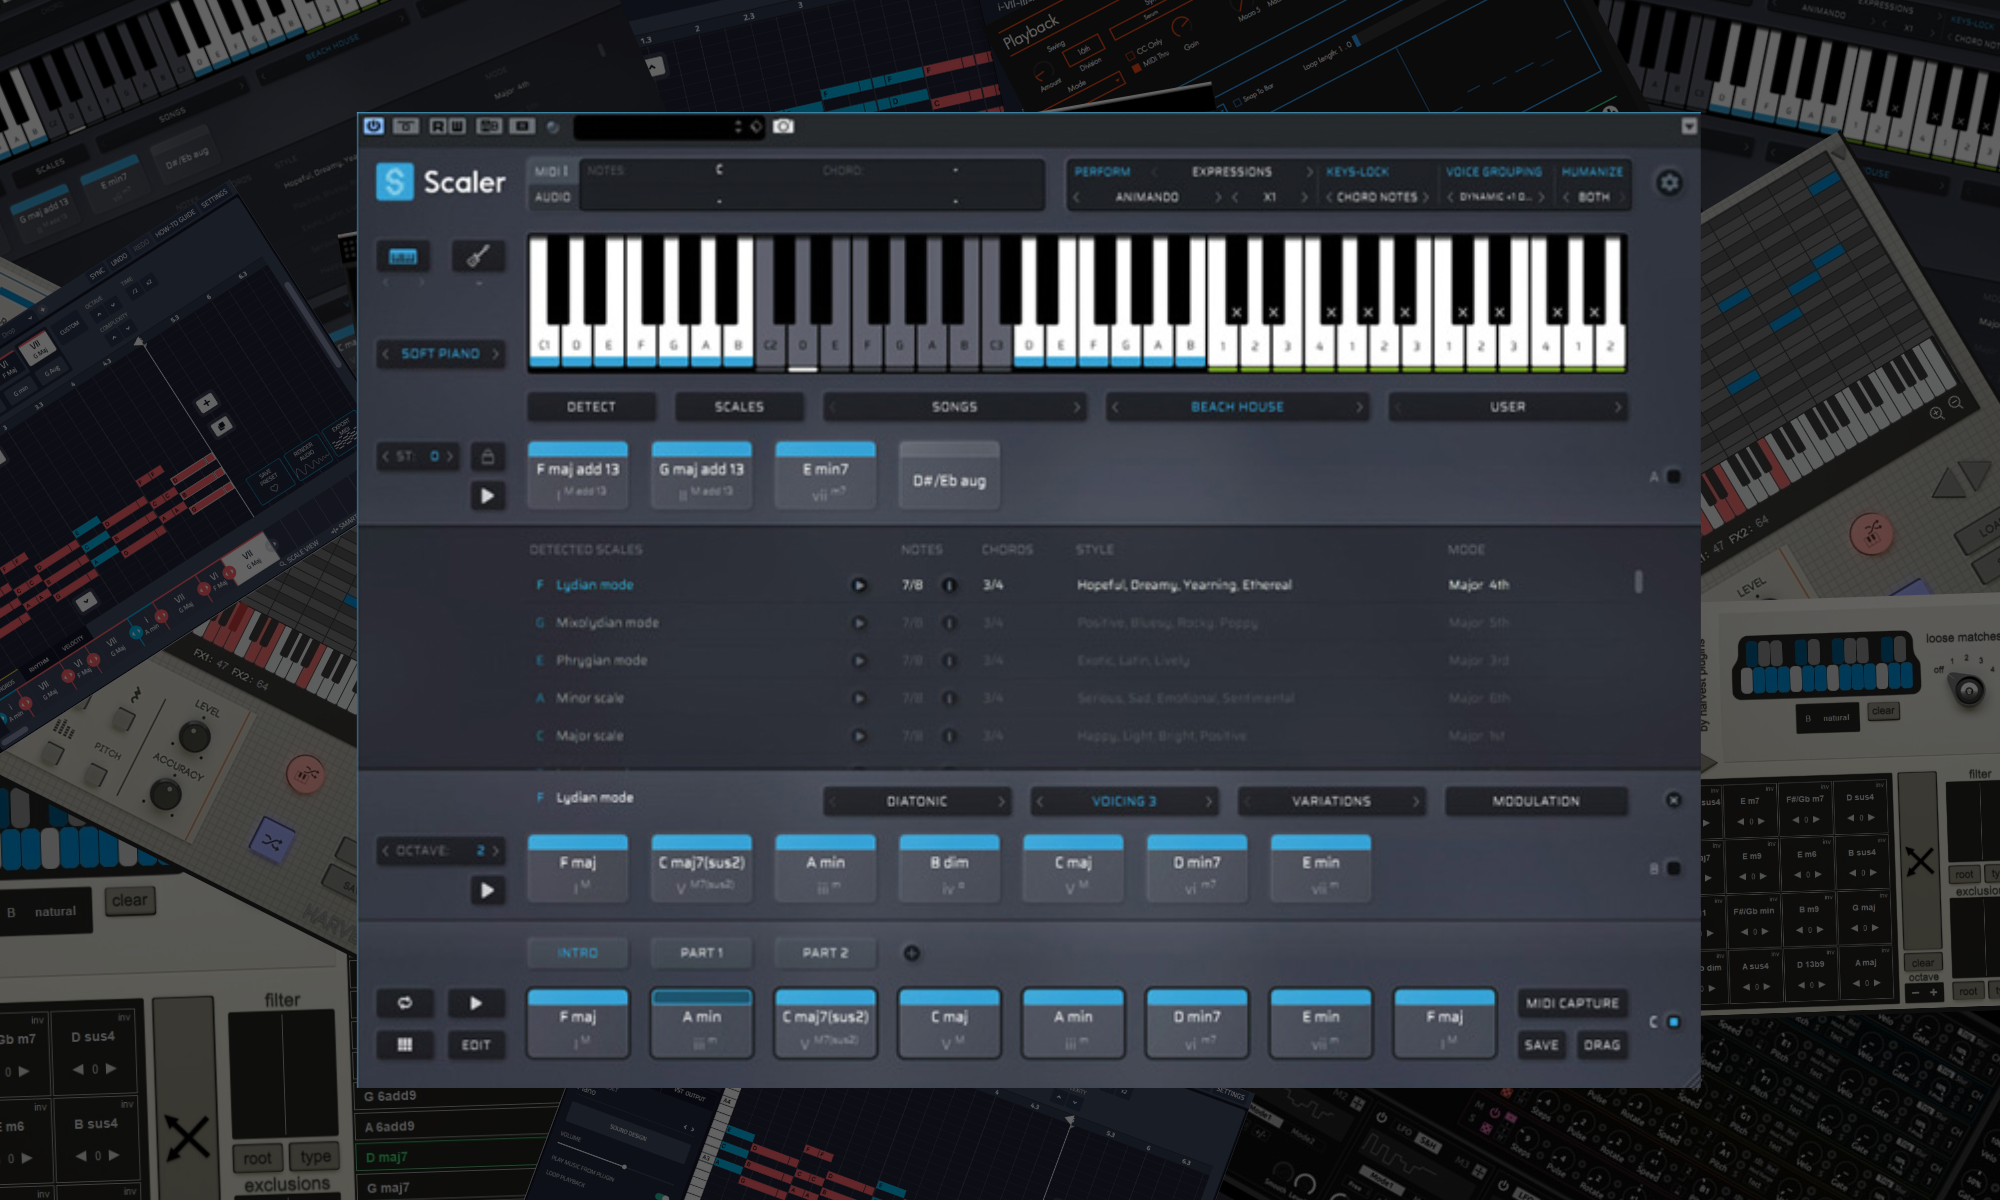Expand next sound after SOFT PIANO
This screenshot has height=1200, width=2000.
[495, 354]
